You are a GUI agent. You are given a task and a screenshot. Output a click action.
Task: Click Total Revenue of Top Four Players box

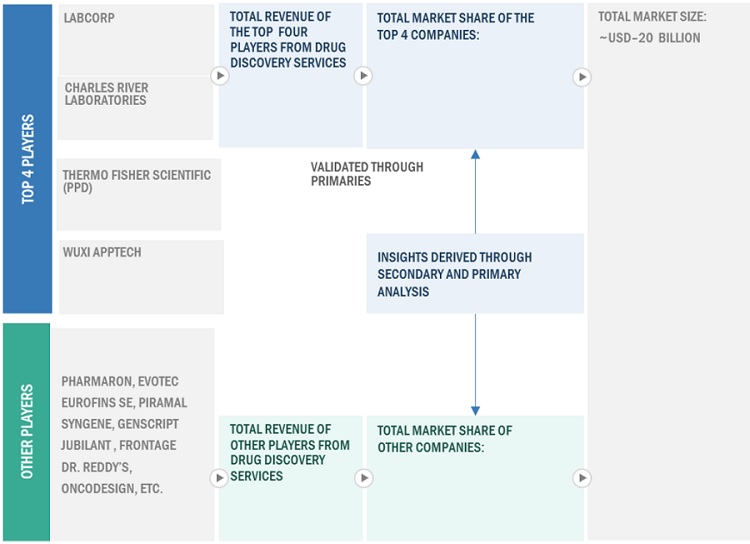tap(290, 75)
